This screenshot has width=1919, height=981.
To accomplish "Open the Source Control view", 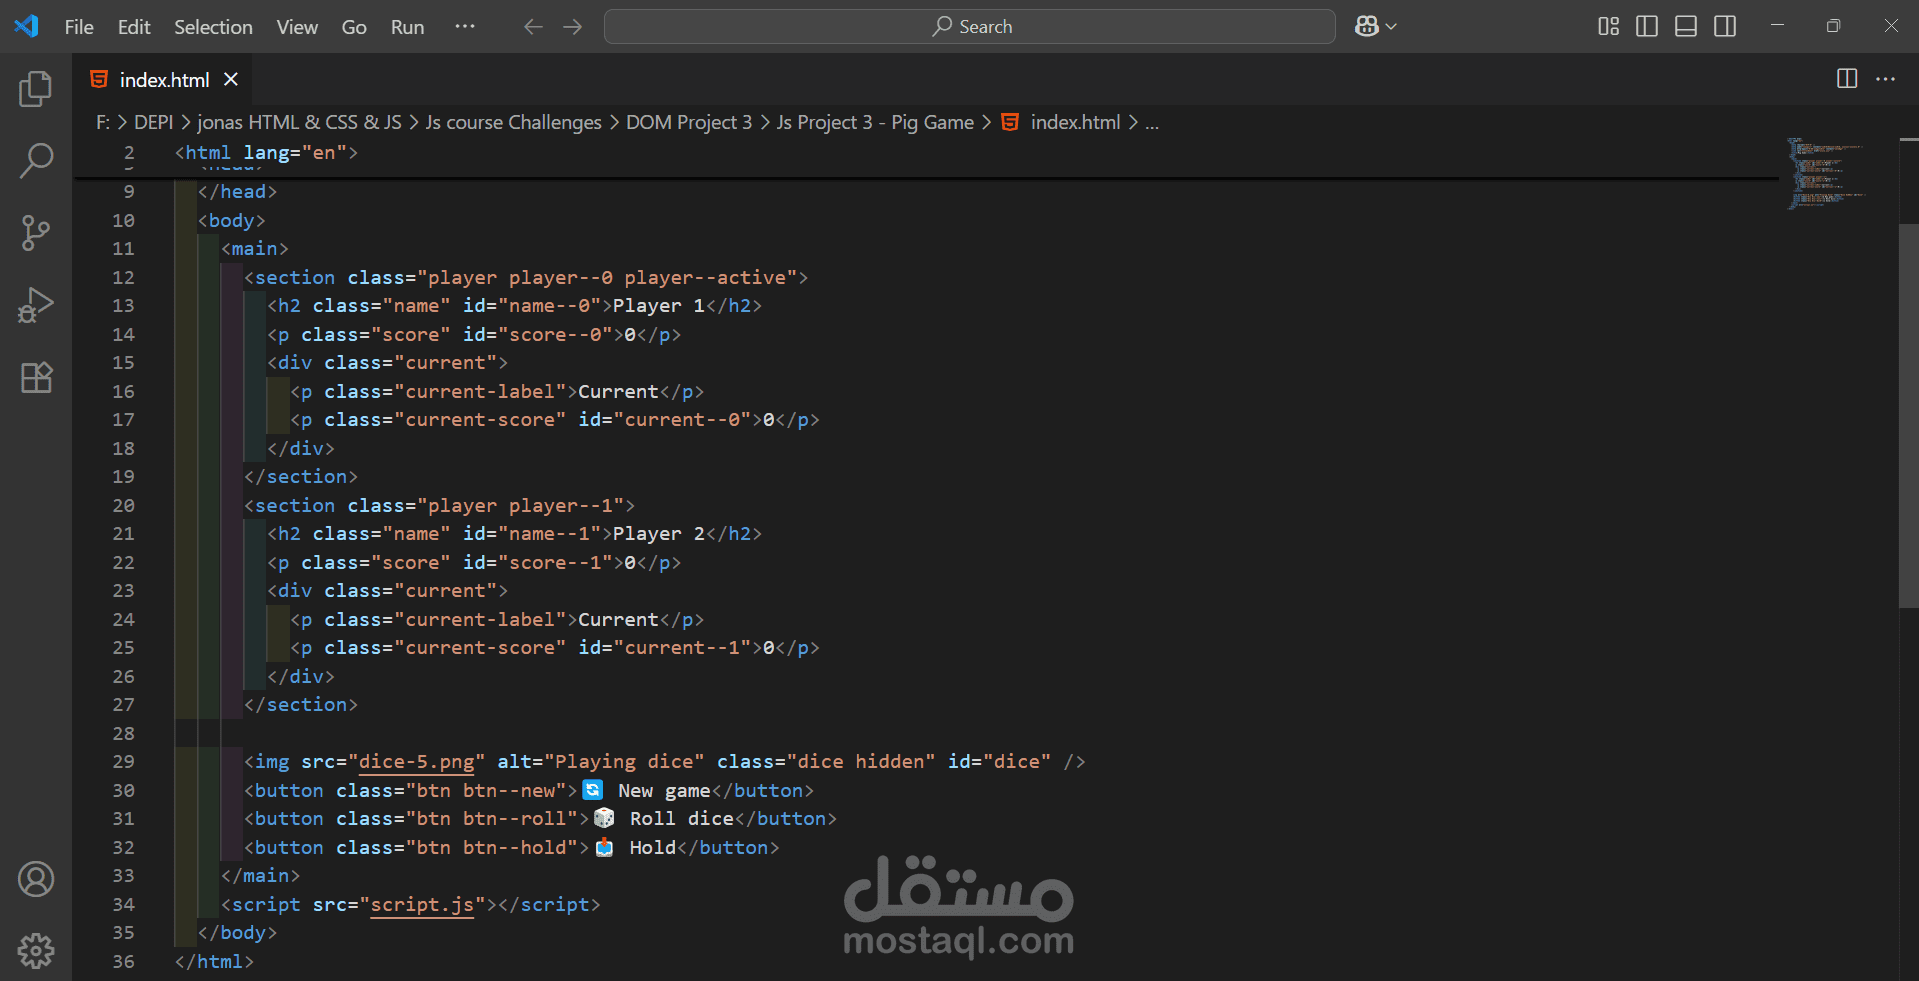I will click(x=36, y=232).
